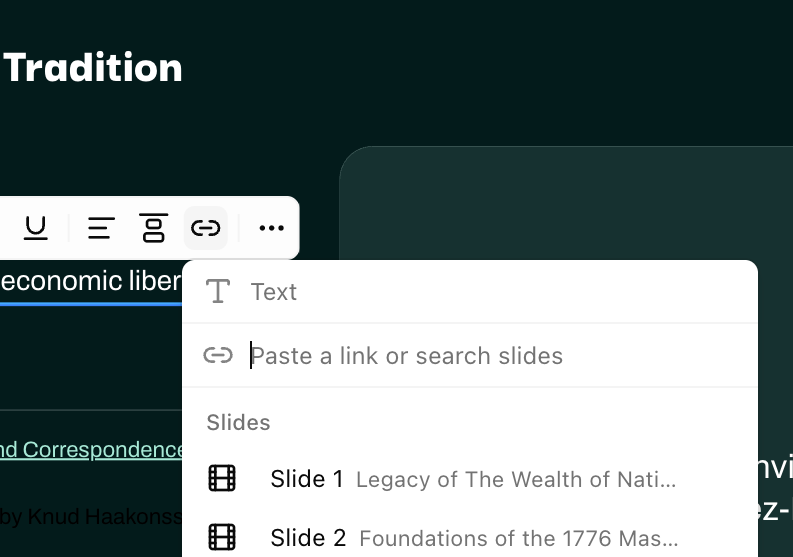
Task: Click the selected "economic liber" text
Action: 91,281
